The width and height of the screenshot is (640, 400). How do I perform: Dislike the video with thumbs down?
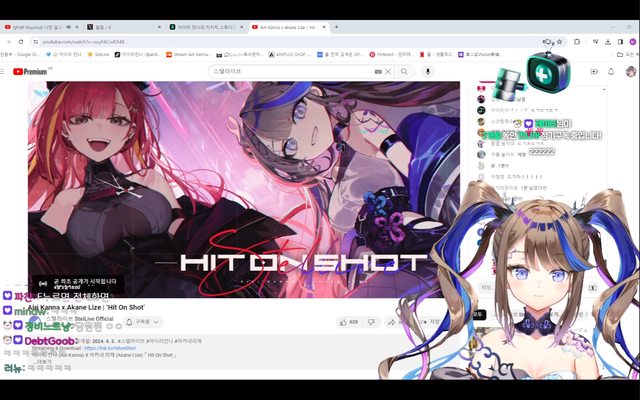(372, 322)
